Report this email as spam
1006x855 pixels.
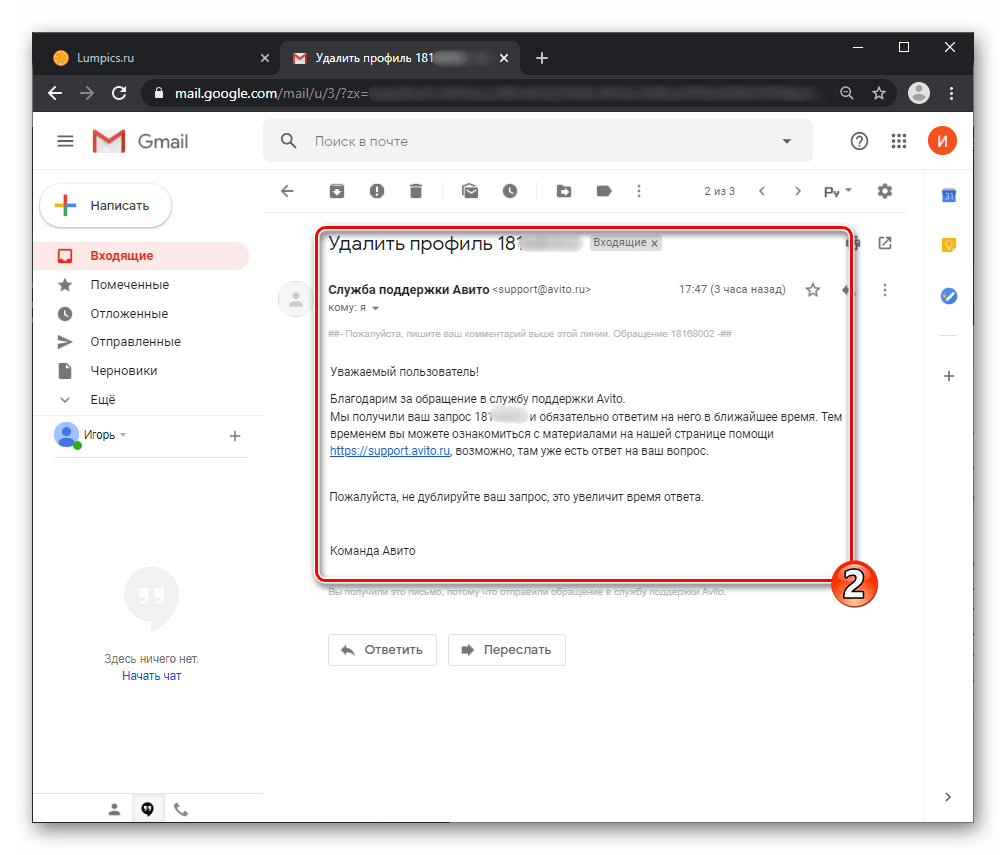[x=377, y=191]
